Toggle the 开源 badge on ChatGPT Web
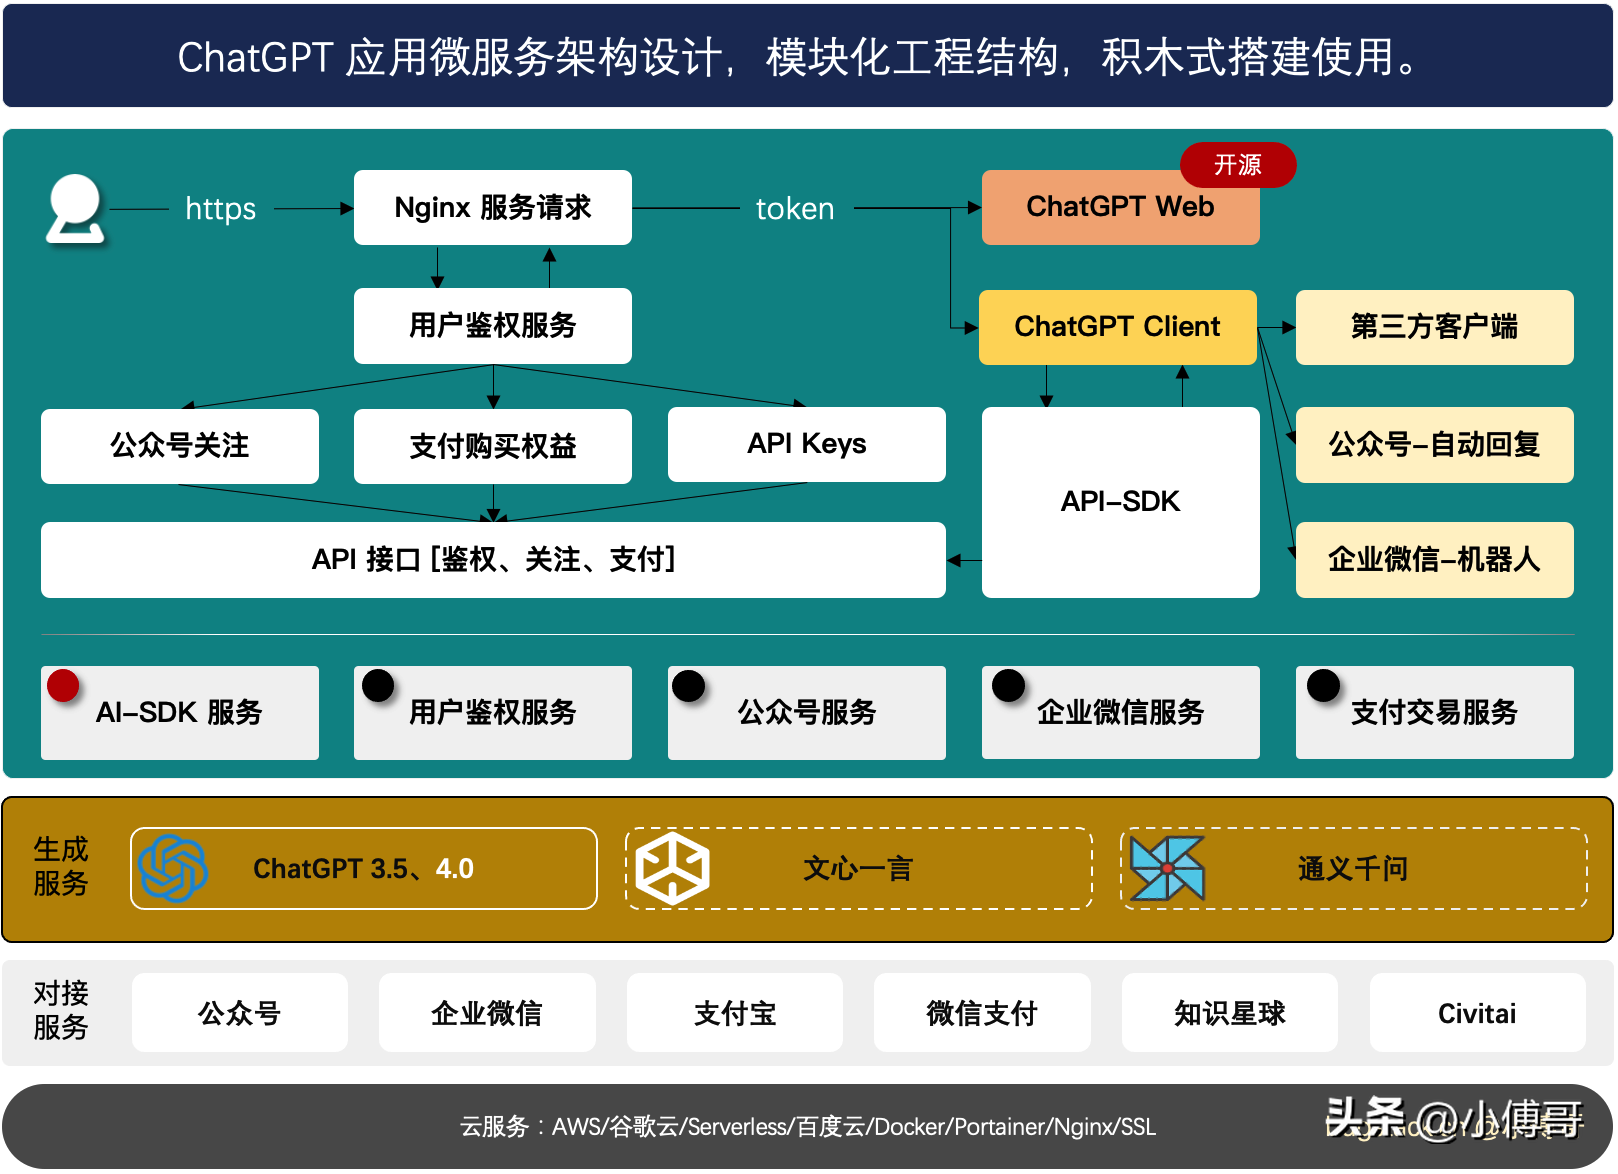Viewport: 1618px width, 1174px height. 1238,165
